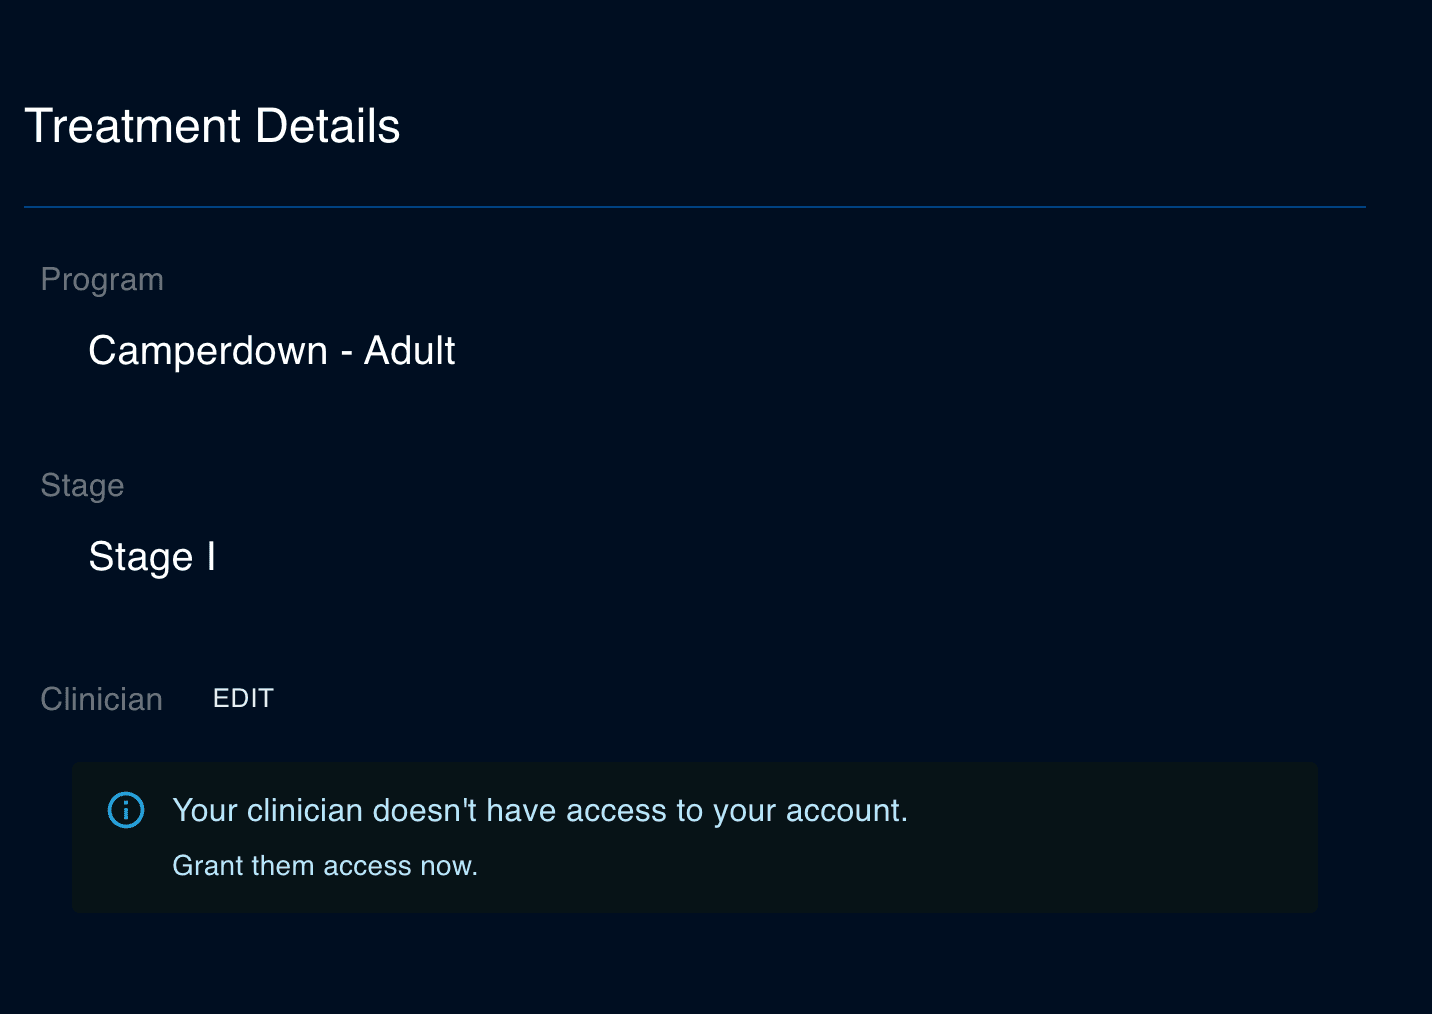Click the word 'Details' in the page title
Screen dimensions: 1432x1014
click(328, 126)
